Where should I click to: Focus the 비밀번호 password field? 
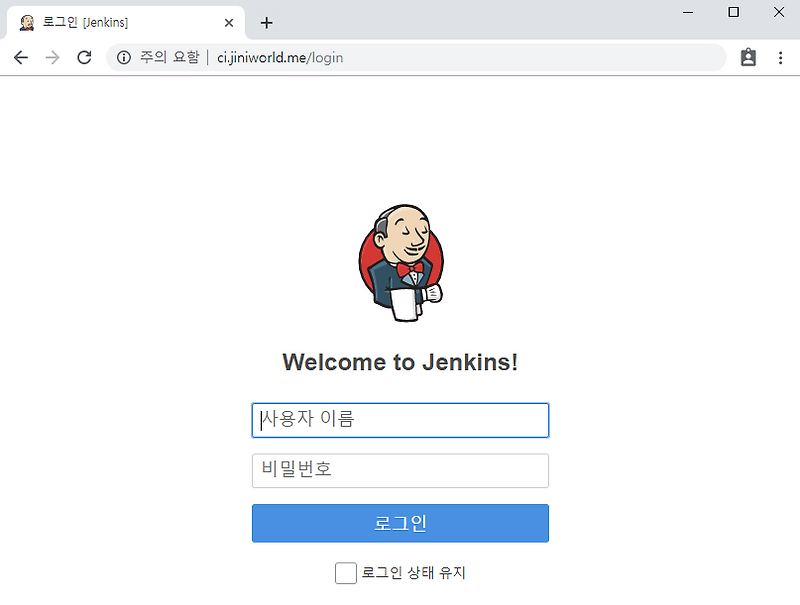(400, 470)
